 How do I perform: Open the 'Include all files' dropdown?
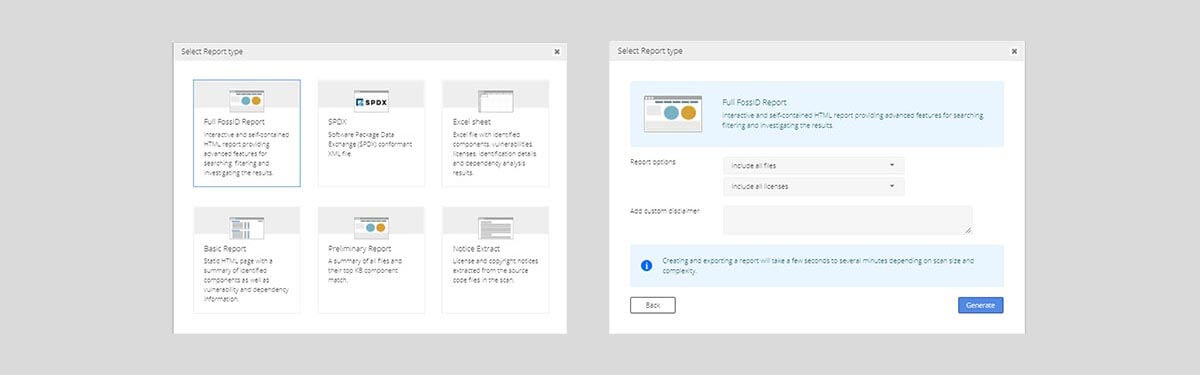813,165
